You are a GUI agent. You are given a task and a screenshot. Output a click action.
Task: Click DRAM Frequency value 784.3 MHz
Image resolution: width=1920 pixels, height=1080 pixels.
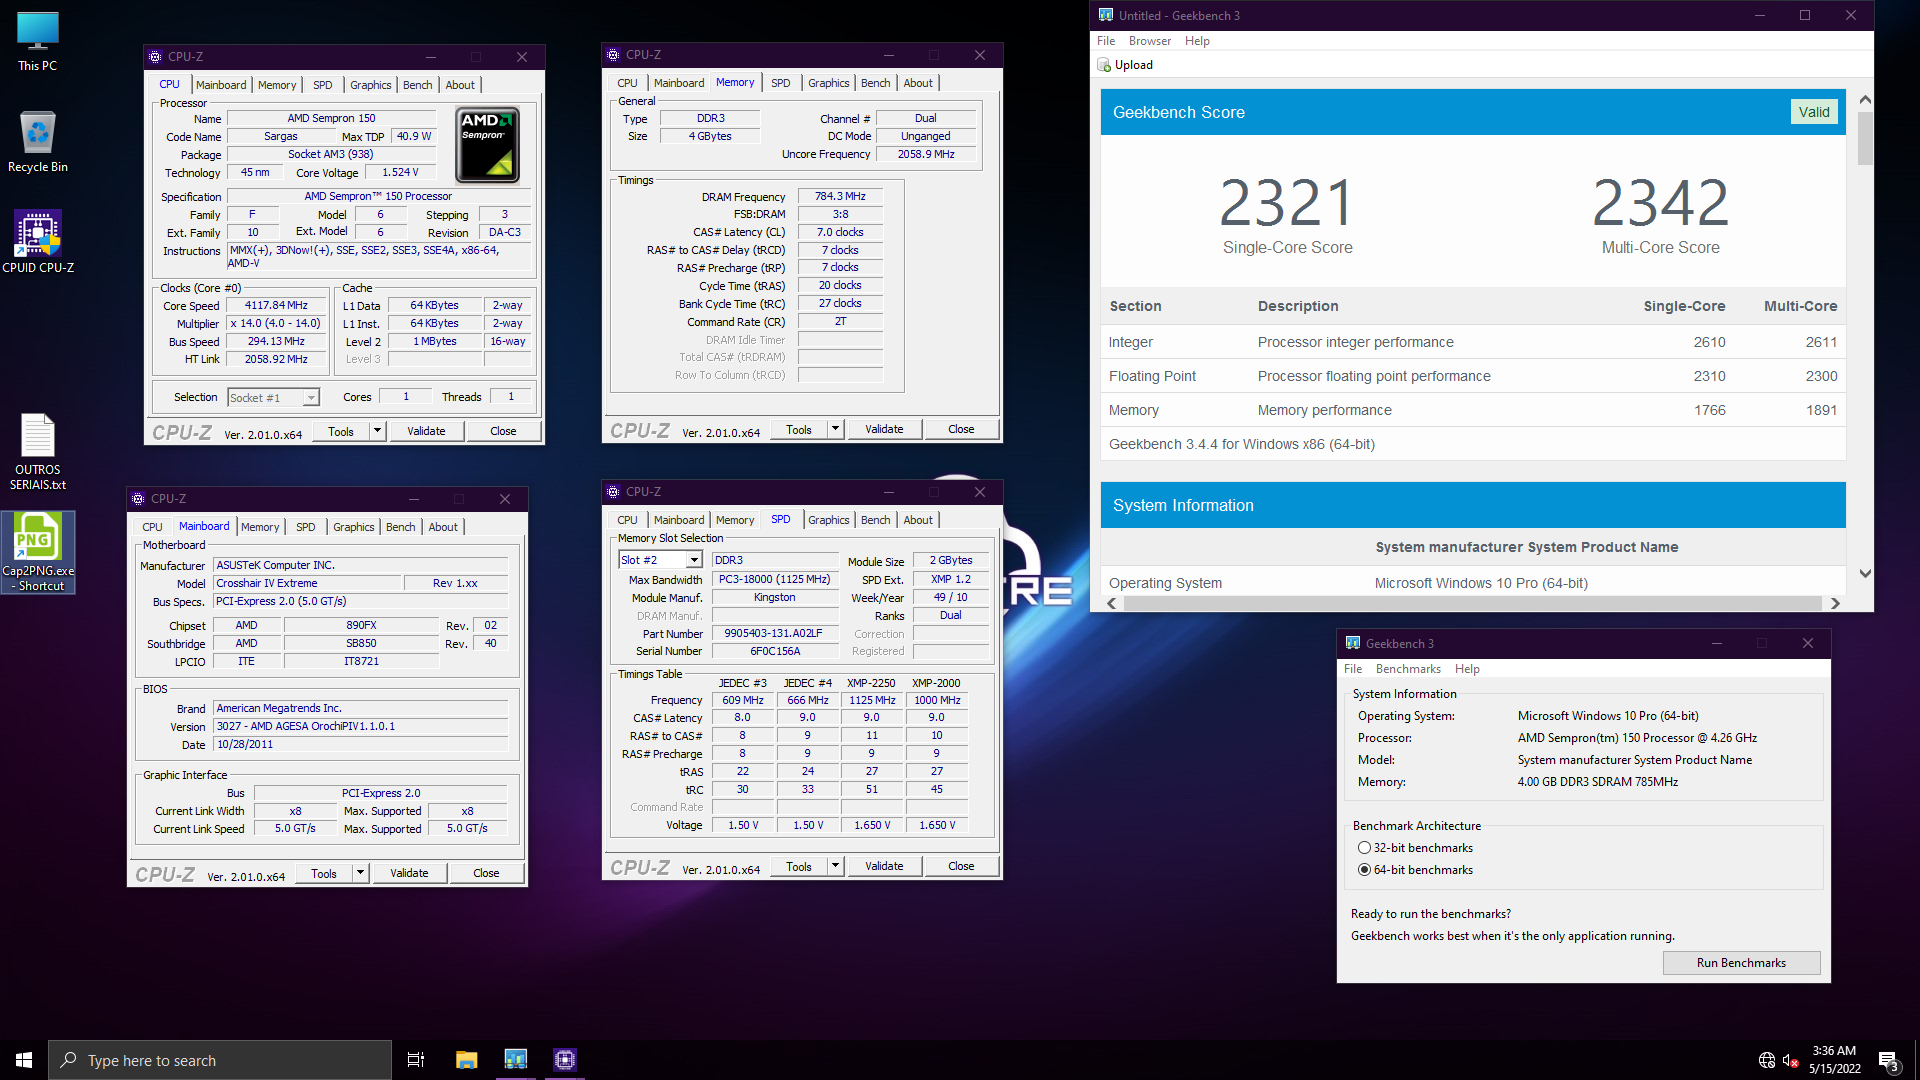pos(840,196)
